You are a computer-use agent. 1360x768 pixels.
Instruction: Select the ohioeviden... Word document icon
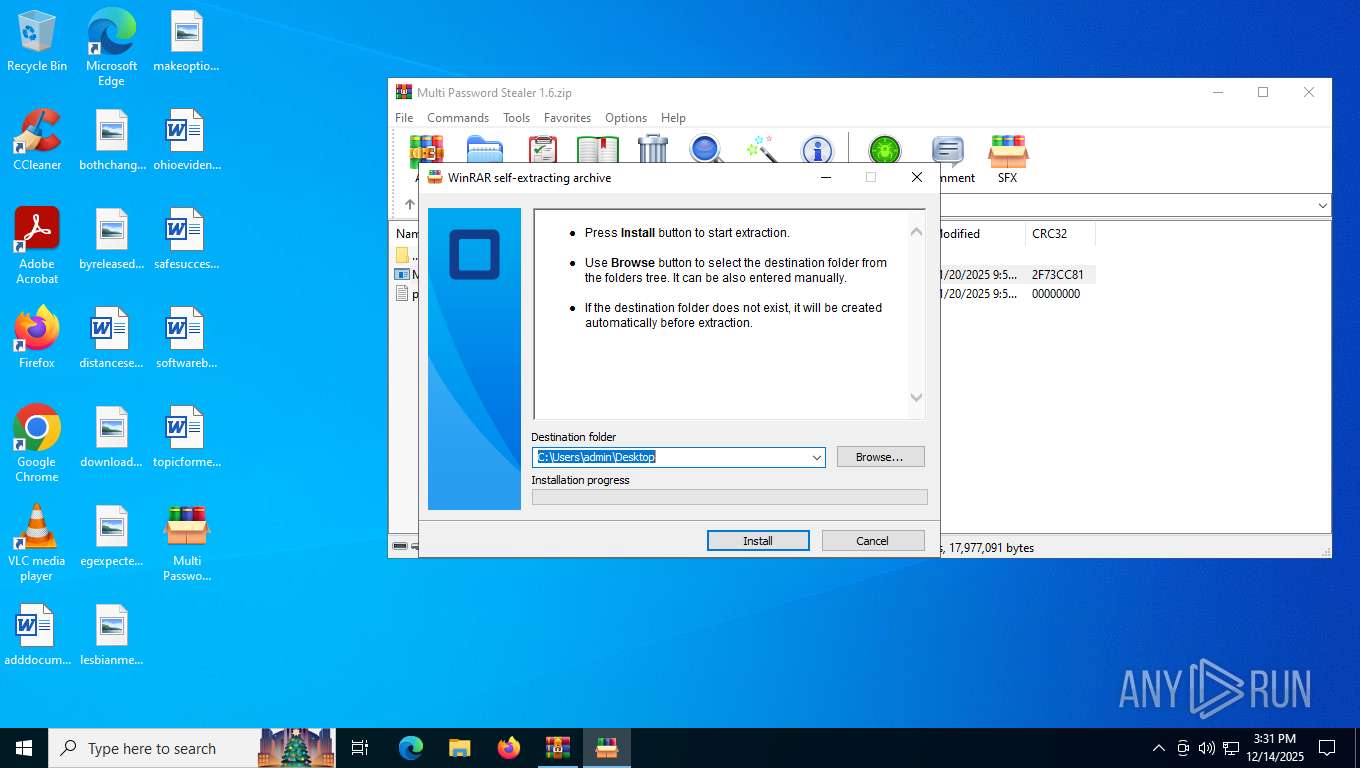coord(187,139)
